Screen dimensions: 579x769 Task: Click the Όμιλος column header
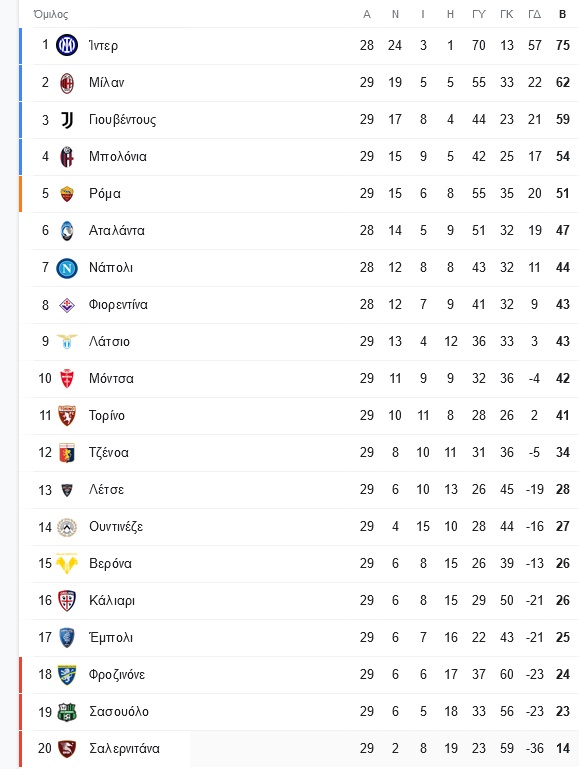(x=50, y=14)
